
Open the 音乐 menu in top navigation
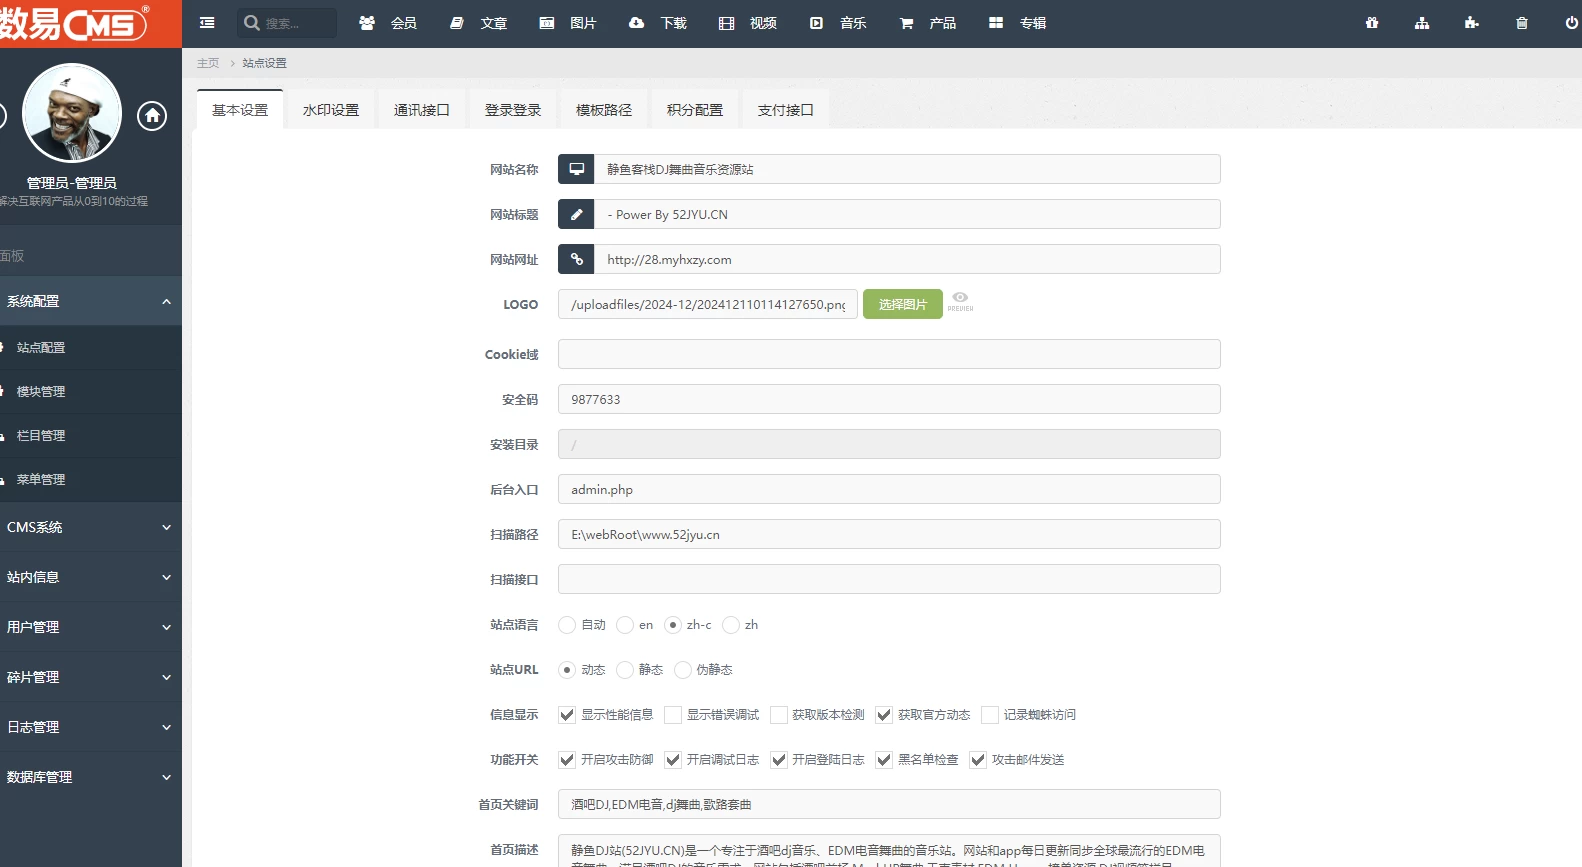839,23
